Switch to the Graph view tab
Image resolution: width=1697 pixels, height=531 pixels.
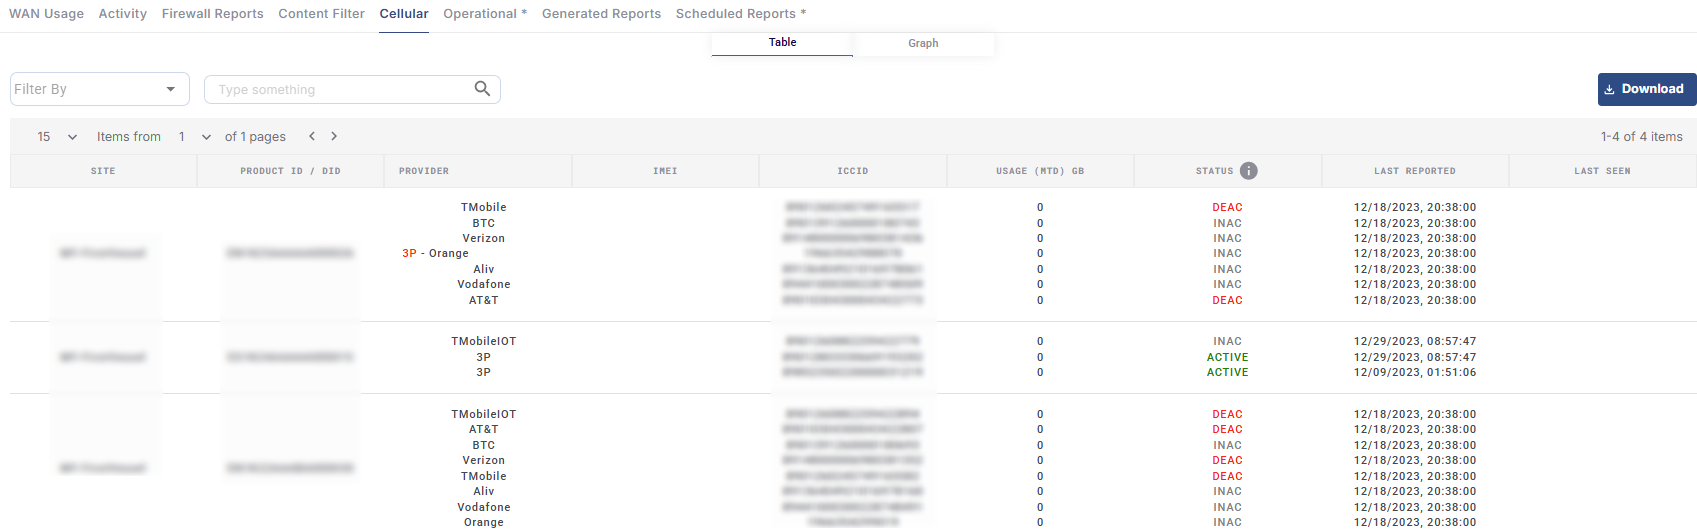tap(923, 43)
